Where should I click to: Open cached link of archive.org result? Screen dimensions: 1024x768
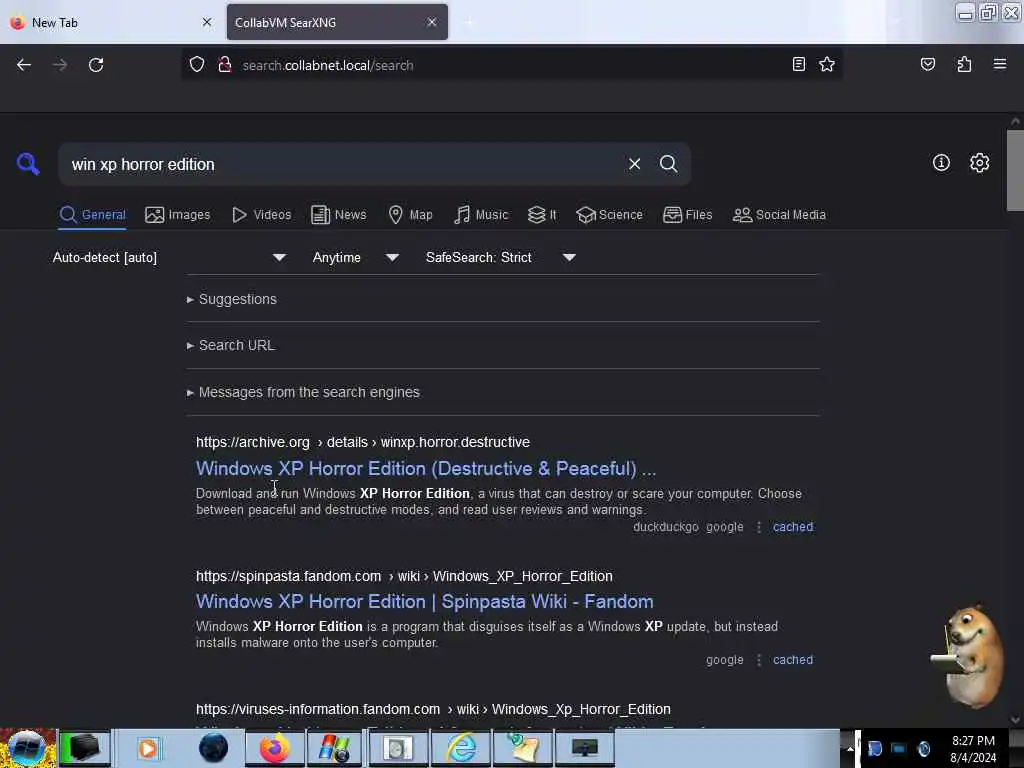point(793,527)
